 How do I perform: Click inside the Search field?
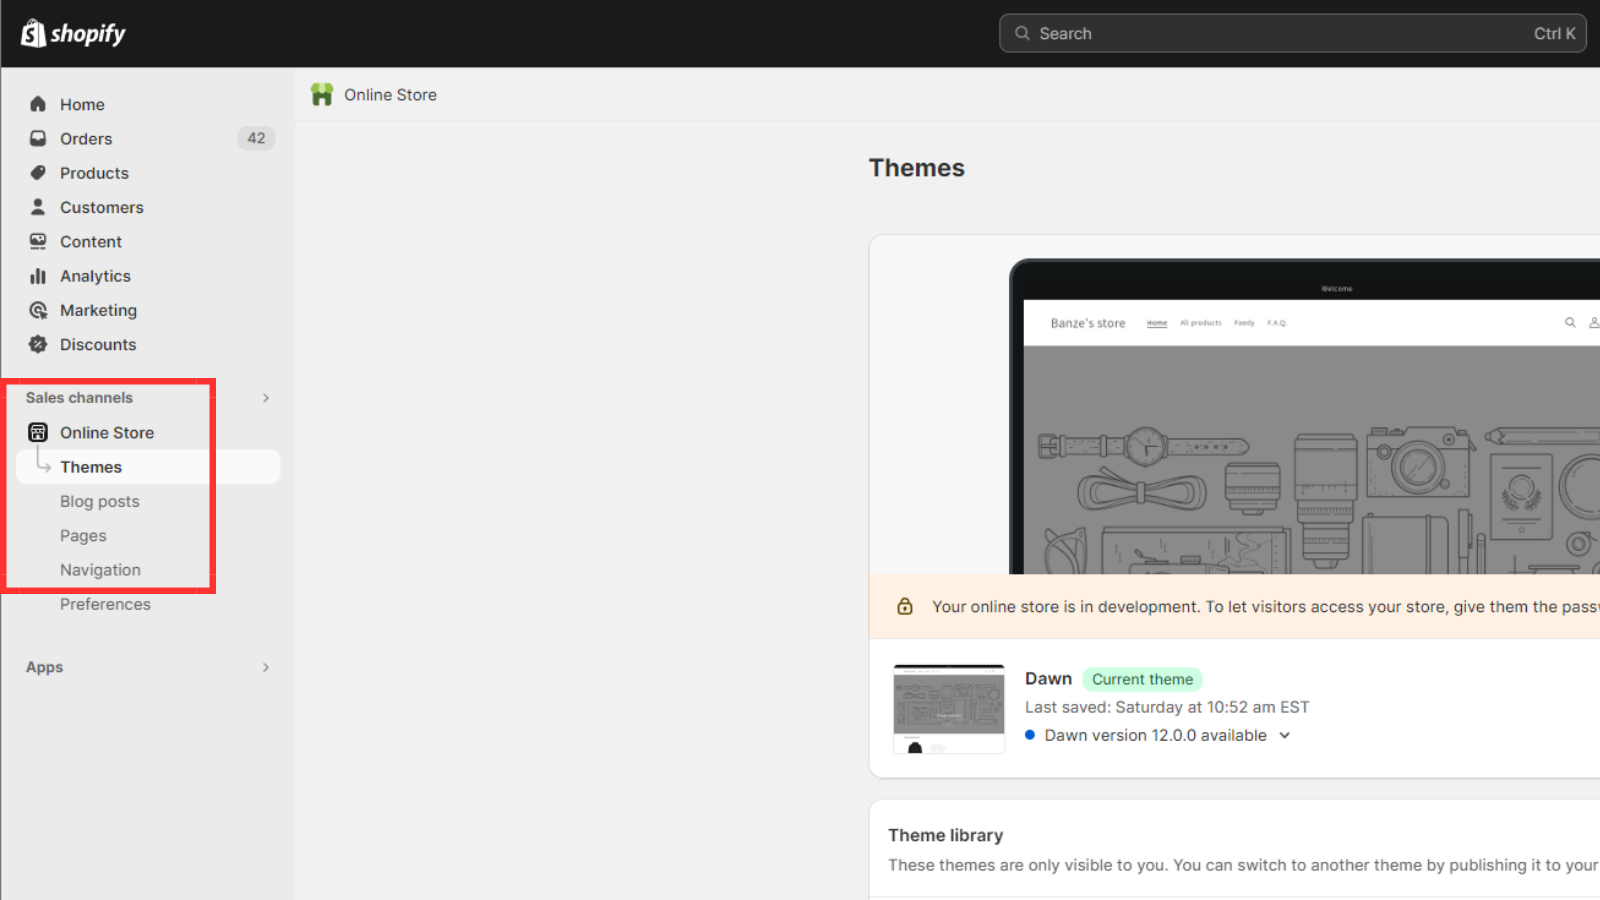tap(1292, 33)
